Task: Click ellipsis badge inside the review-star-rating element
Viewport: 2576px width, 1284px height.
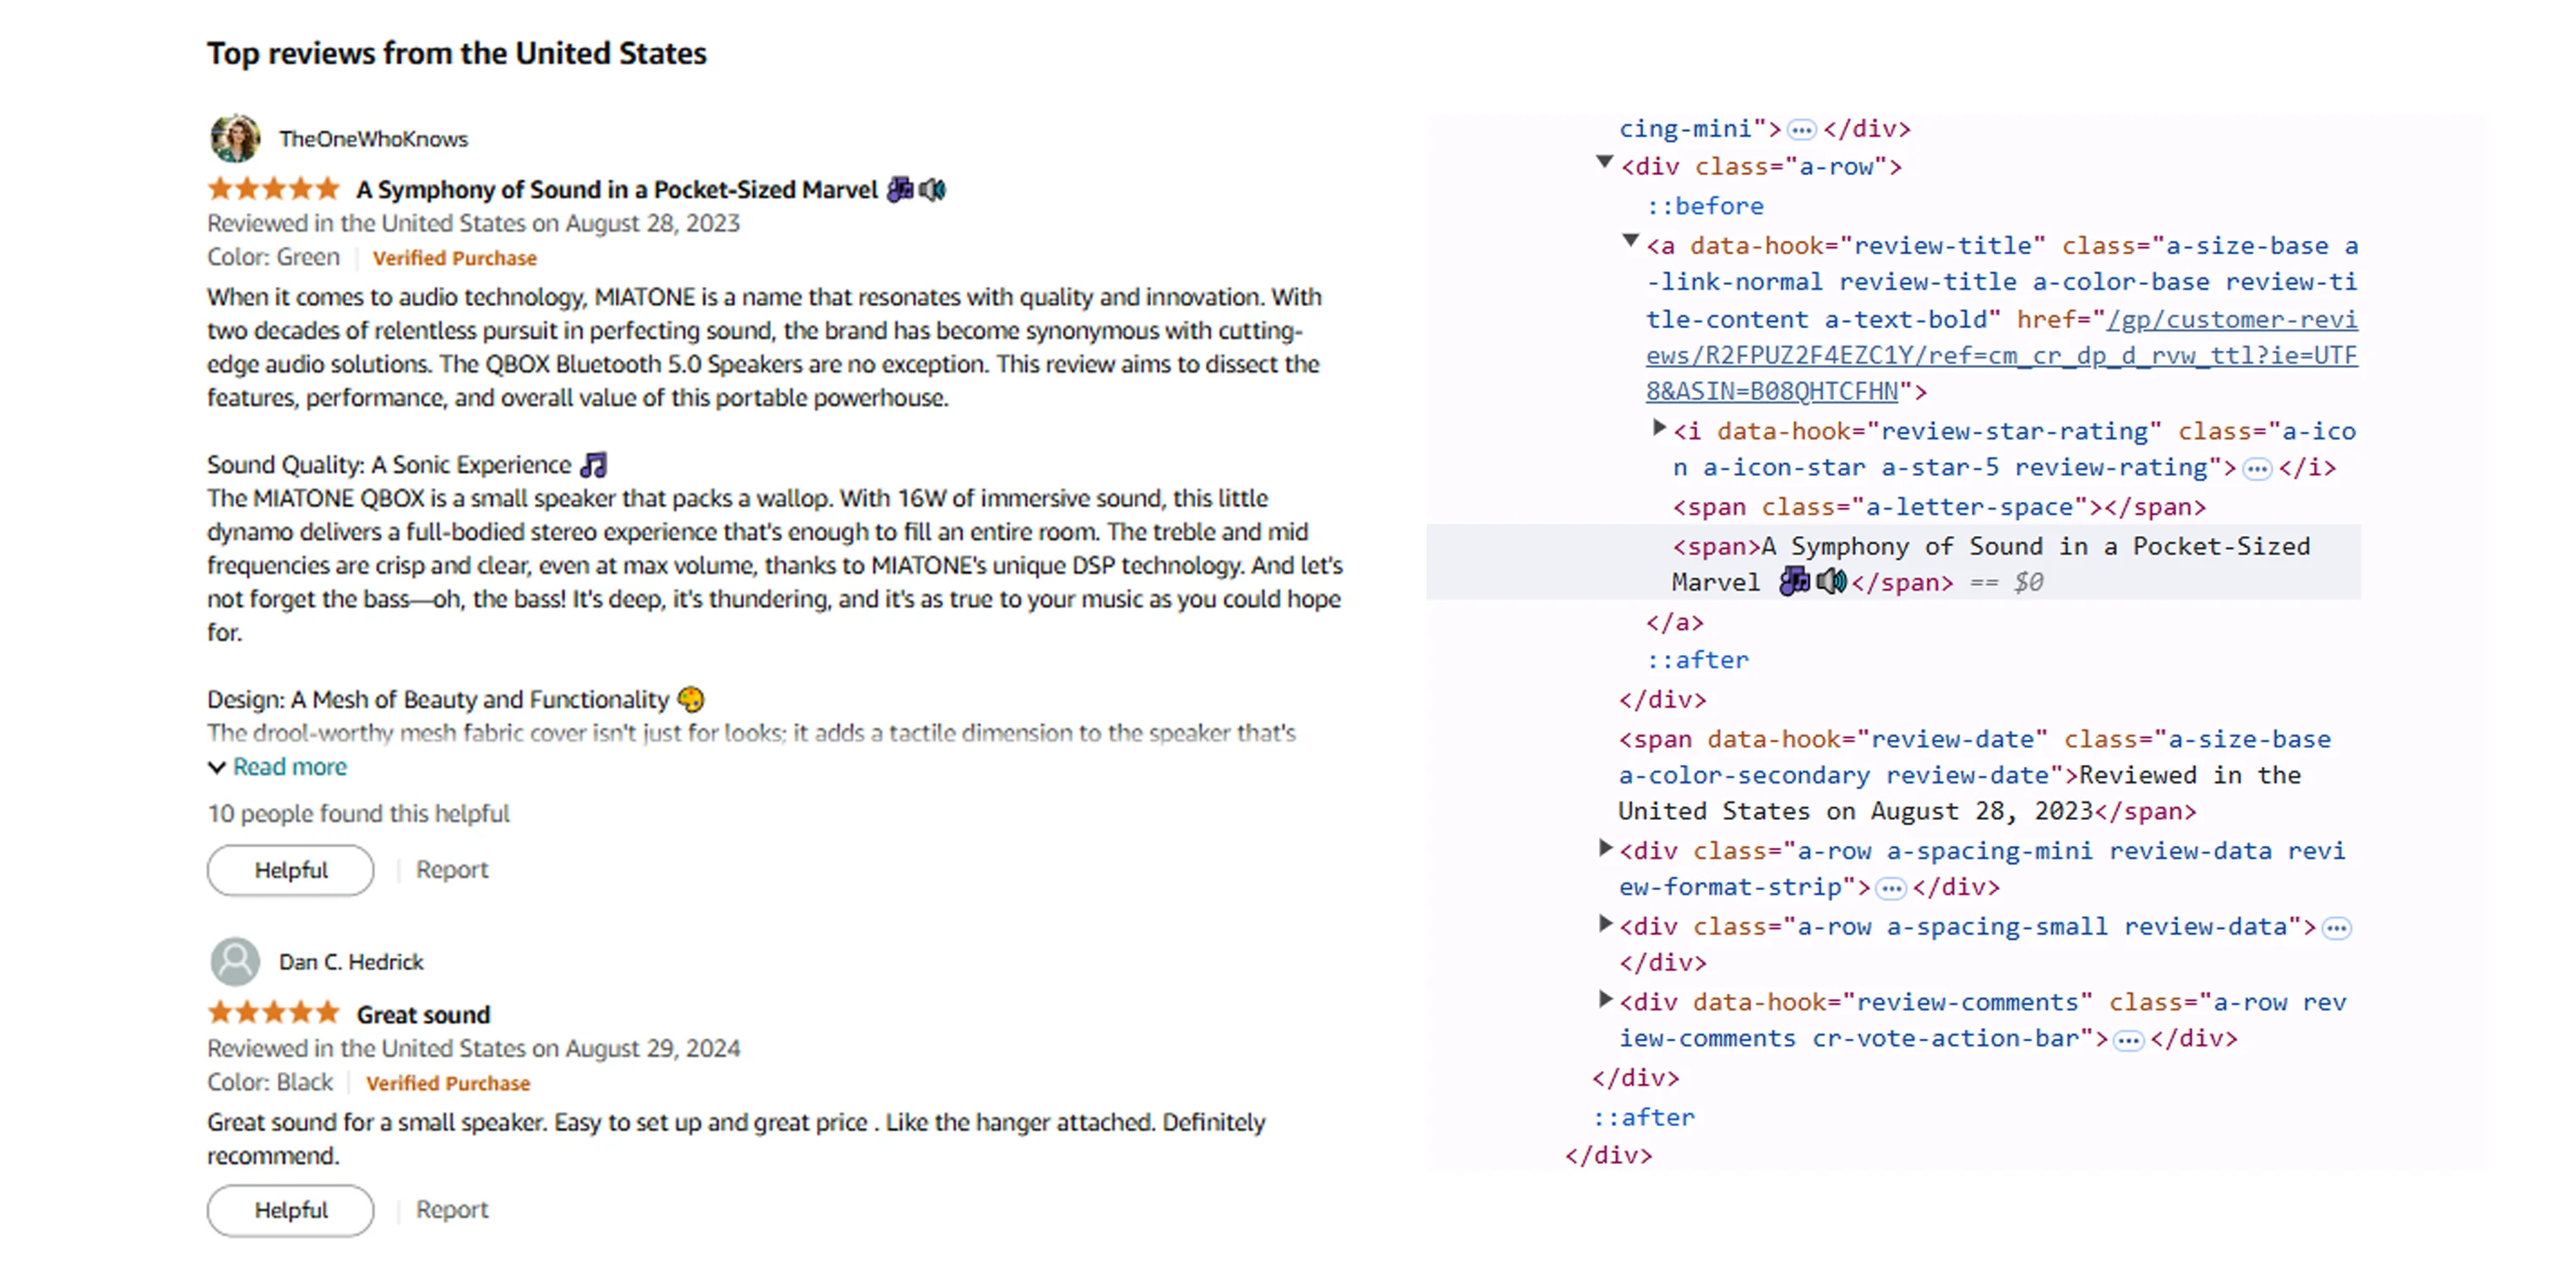Action: [2256, 469]
